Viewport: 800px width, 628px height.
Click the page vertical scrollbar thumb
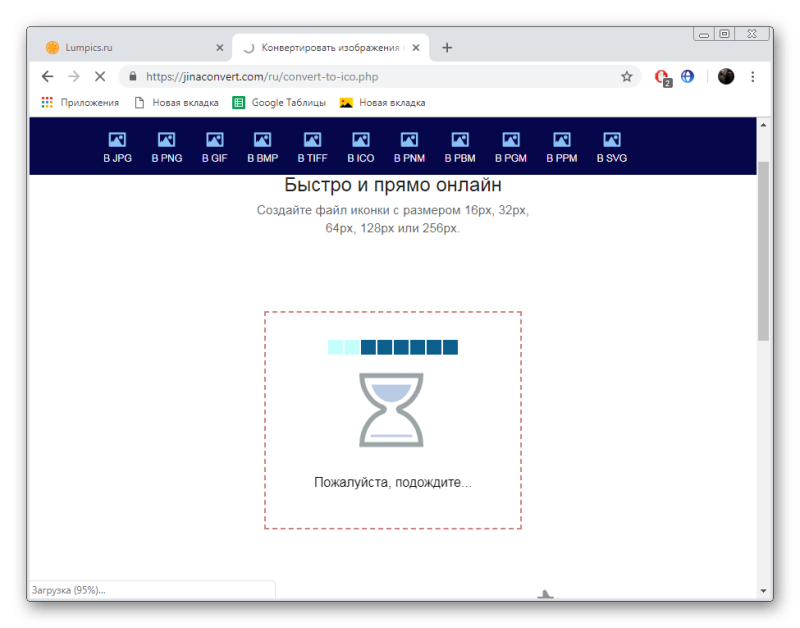coord(763,251)
